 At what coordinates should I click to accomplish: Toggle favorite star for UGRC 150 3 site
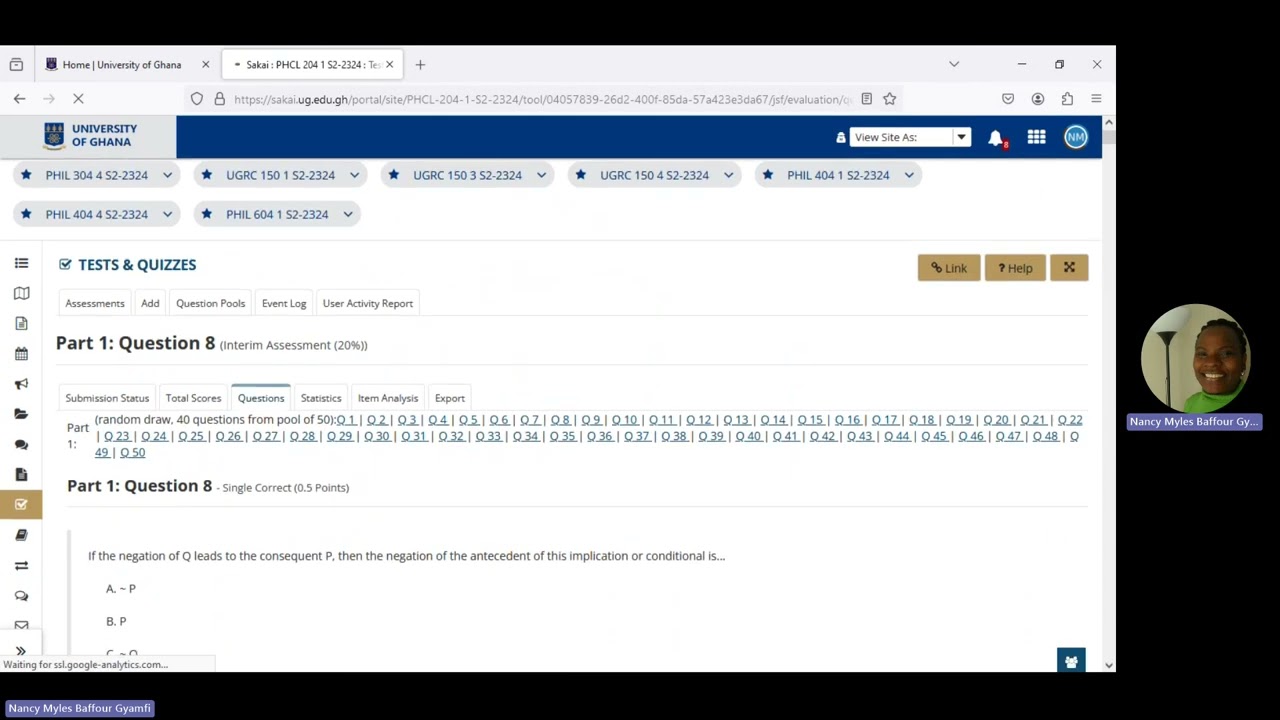(394, 175)
